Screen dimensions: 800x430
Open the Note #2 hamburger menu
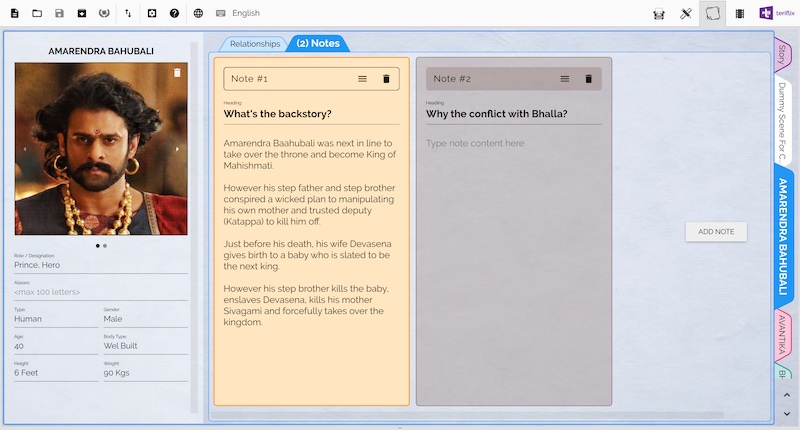coord(565,79)
